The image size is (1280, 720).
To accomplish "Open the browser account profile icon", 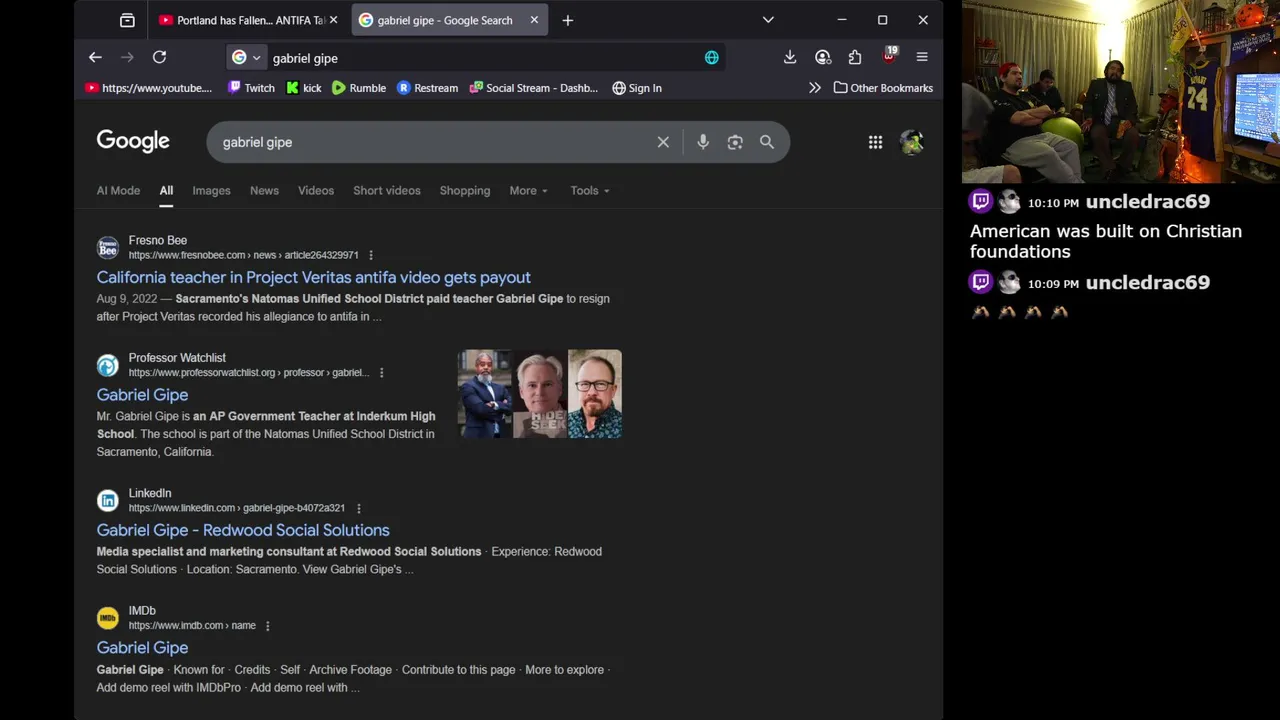I will [823, 58].
